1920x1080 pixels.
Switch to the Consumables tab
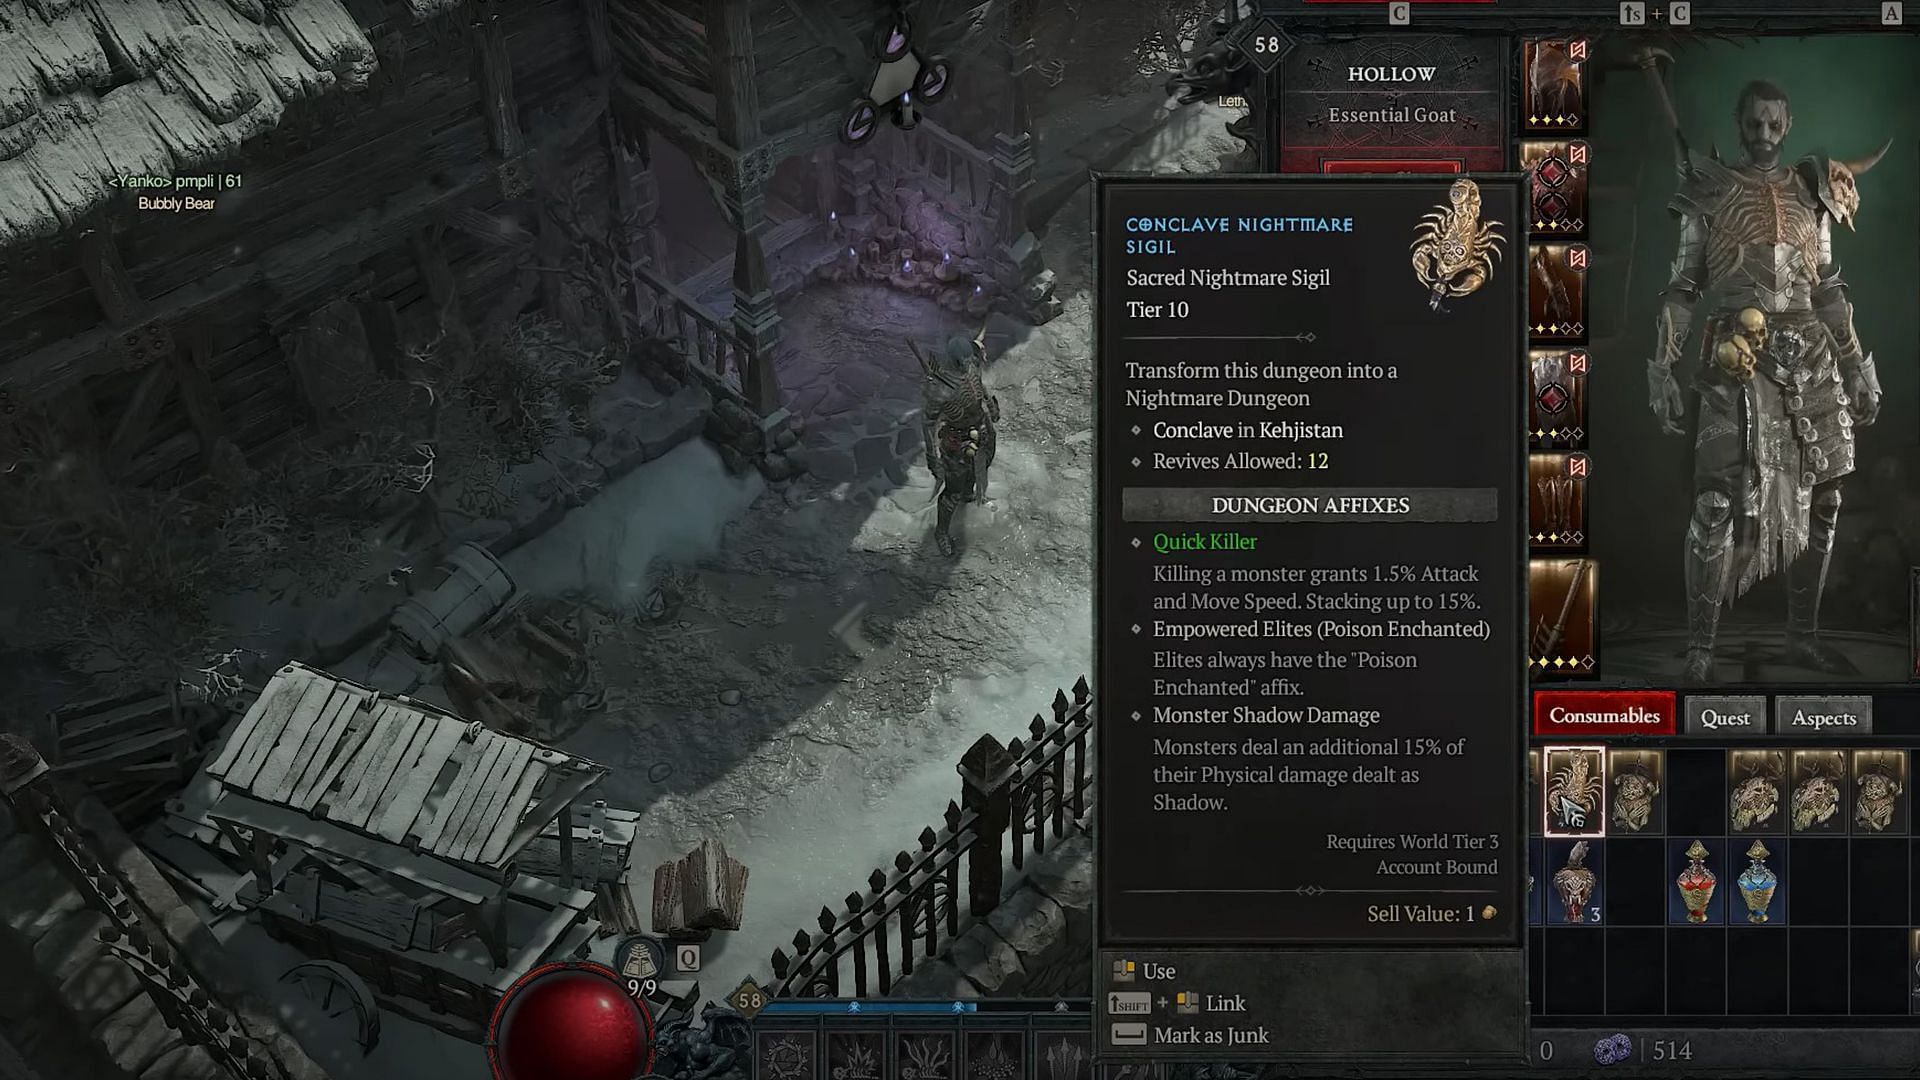point(1605,715)
